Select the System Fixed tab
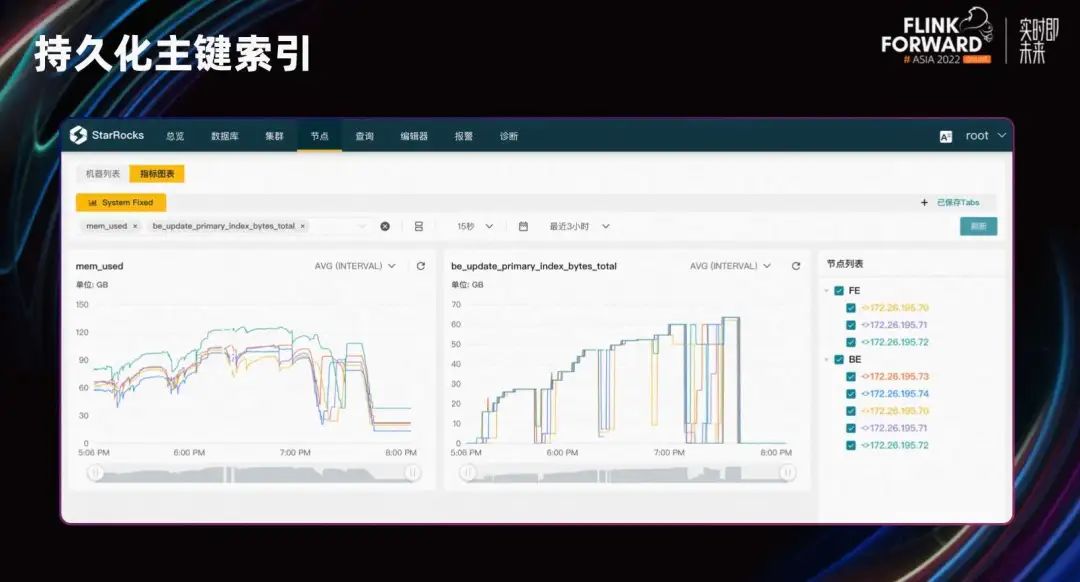 [x=121, y=202]
